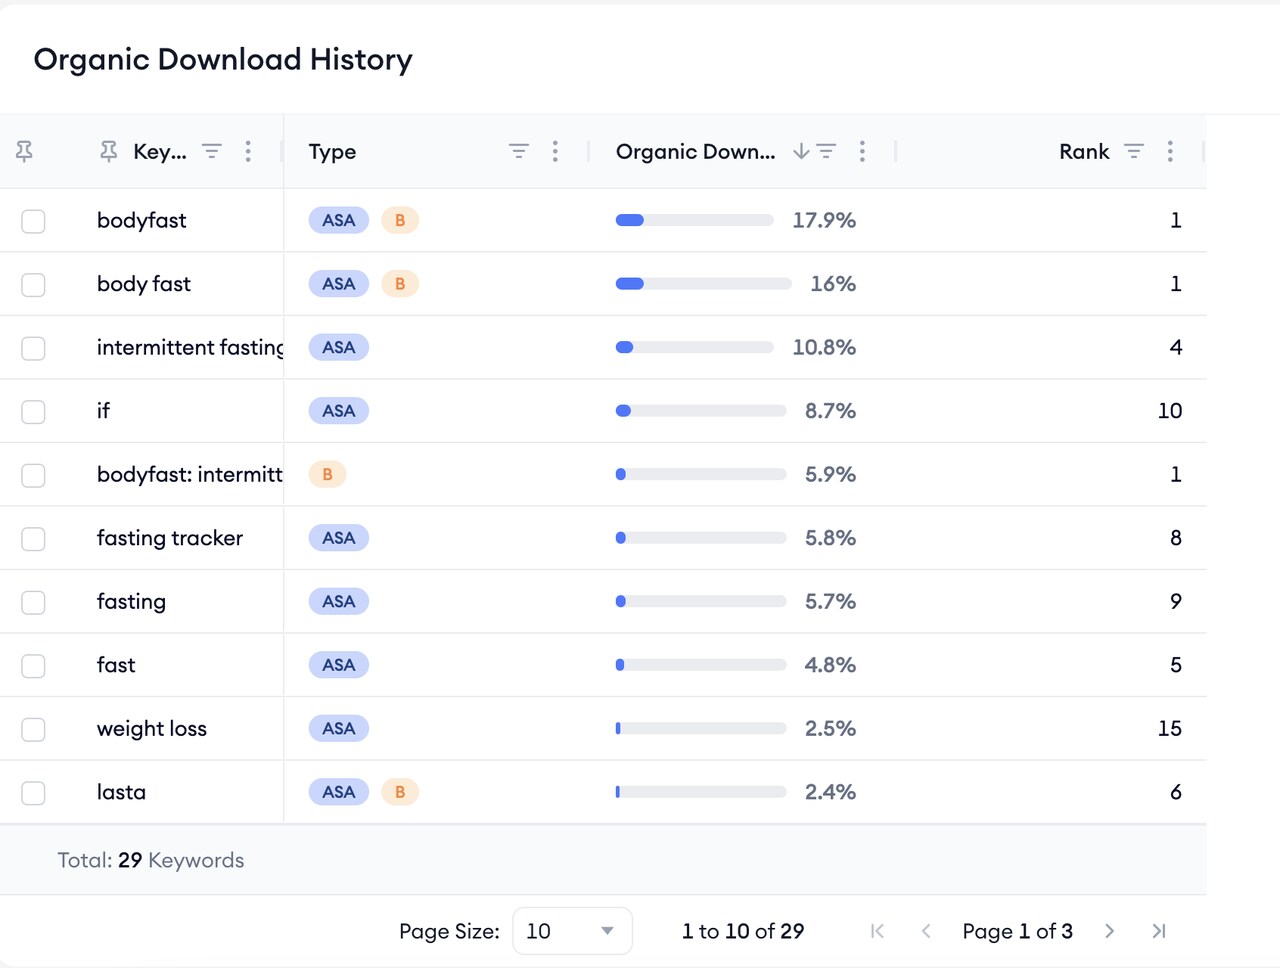The image size is (1280, 968).
Task: Open the Organic Downloads three-dot menu
Action: (x=862, y=151)
